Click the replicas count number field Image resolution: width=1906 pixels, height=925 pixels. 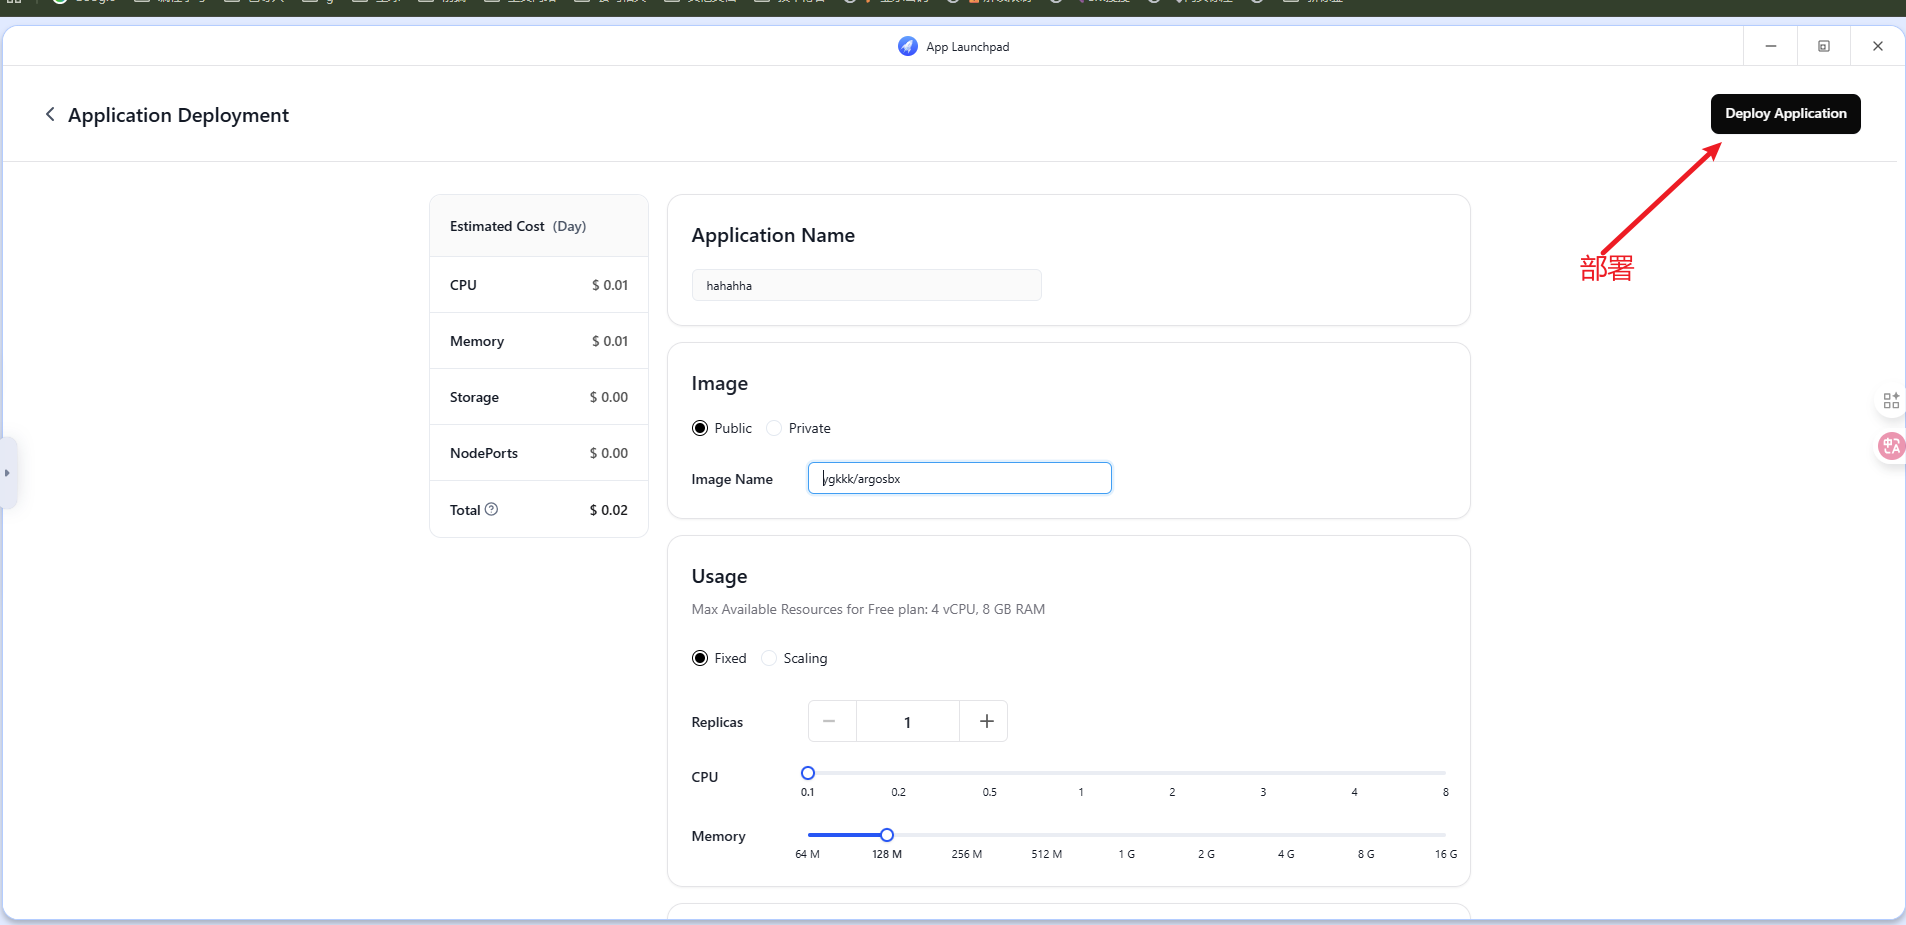click(907, 721)
